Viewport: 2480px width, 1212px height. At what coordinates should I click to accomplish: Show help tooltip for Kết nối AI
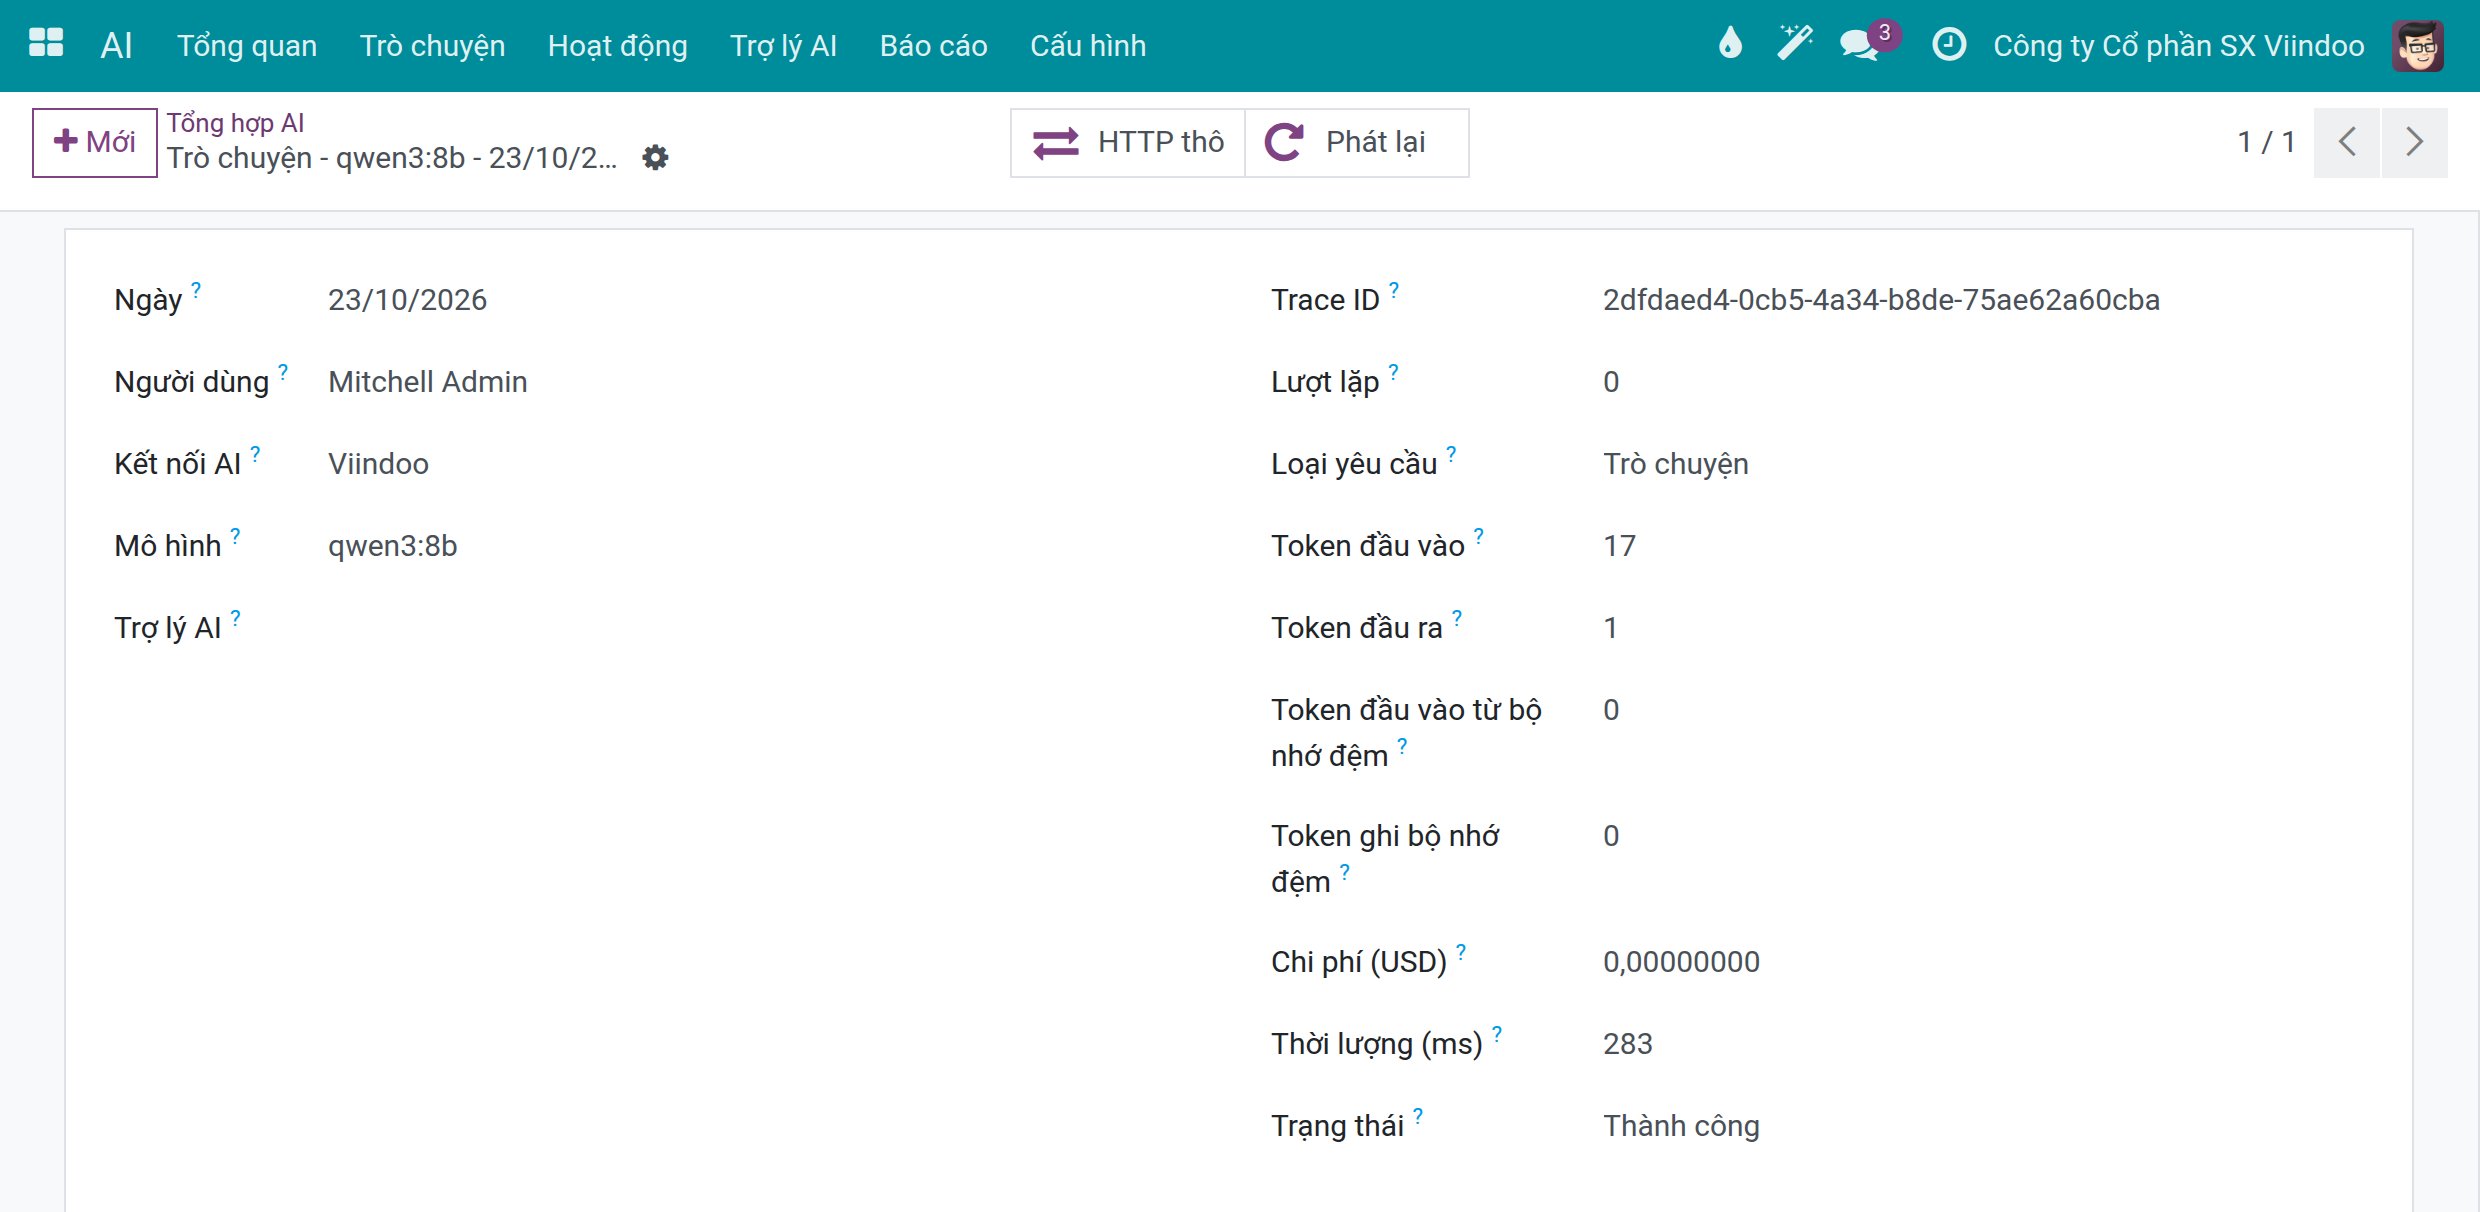[x=255, y=453]
